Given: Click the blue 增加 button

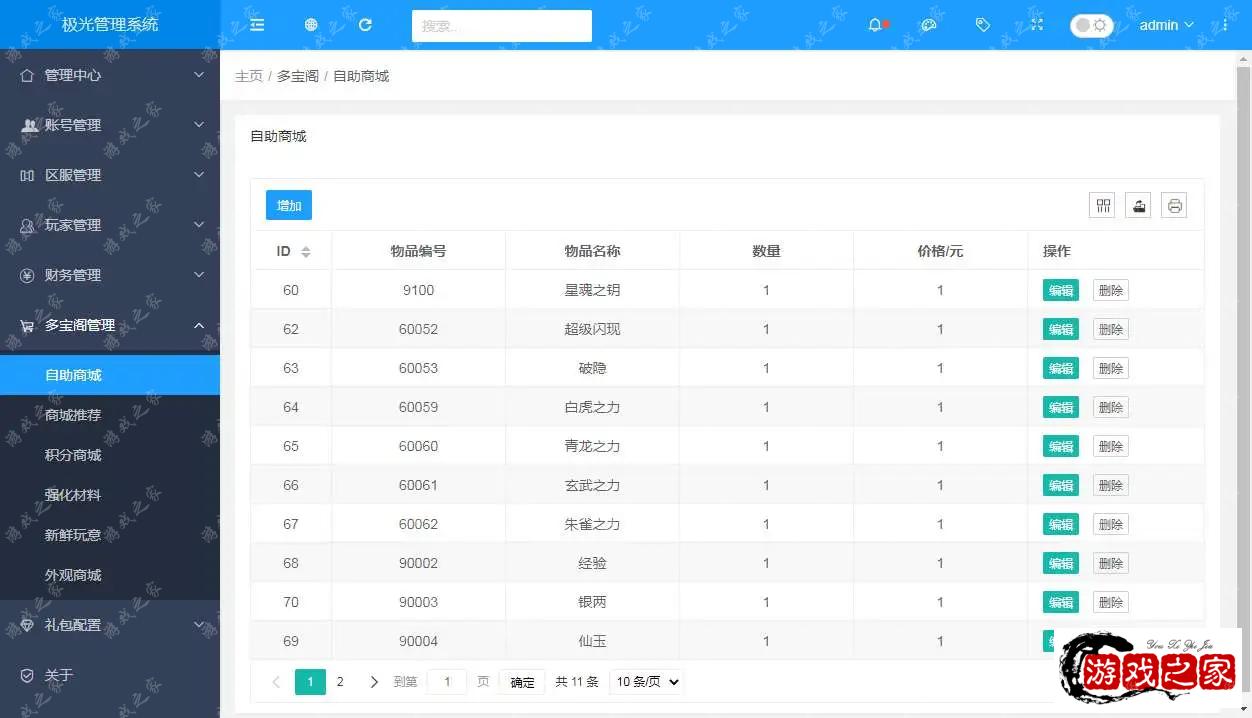Looking at the screenshot, I should pos(289,205).
